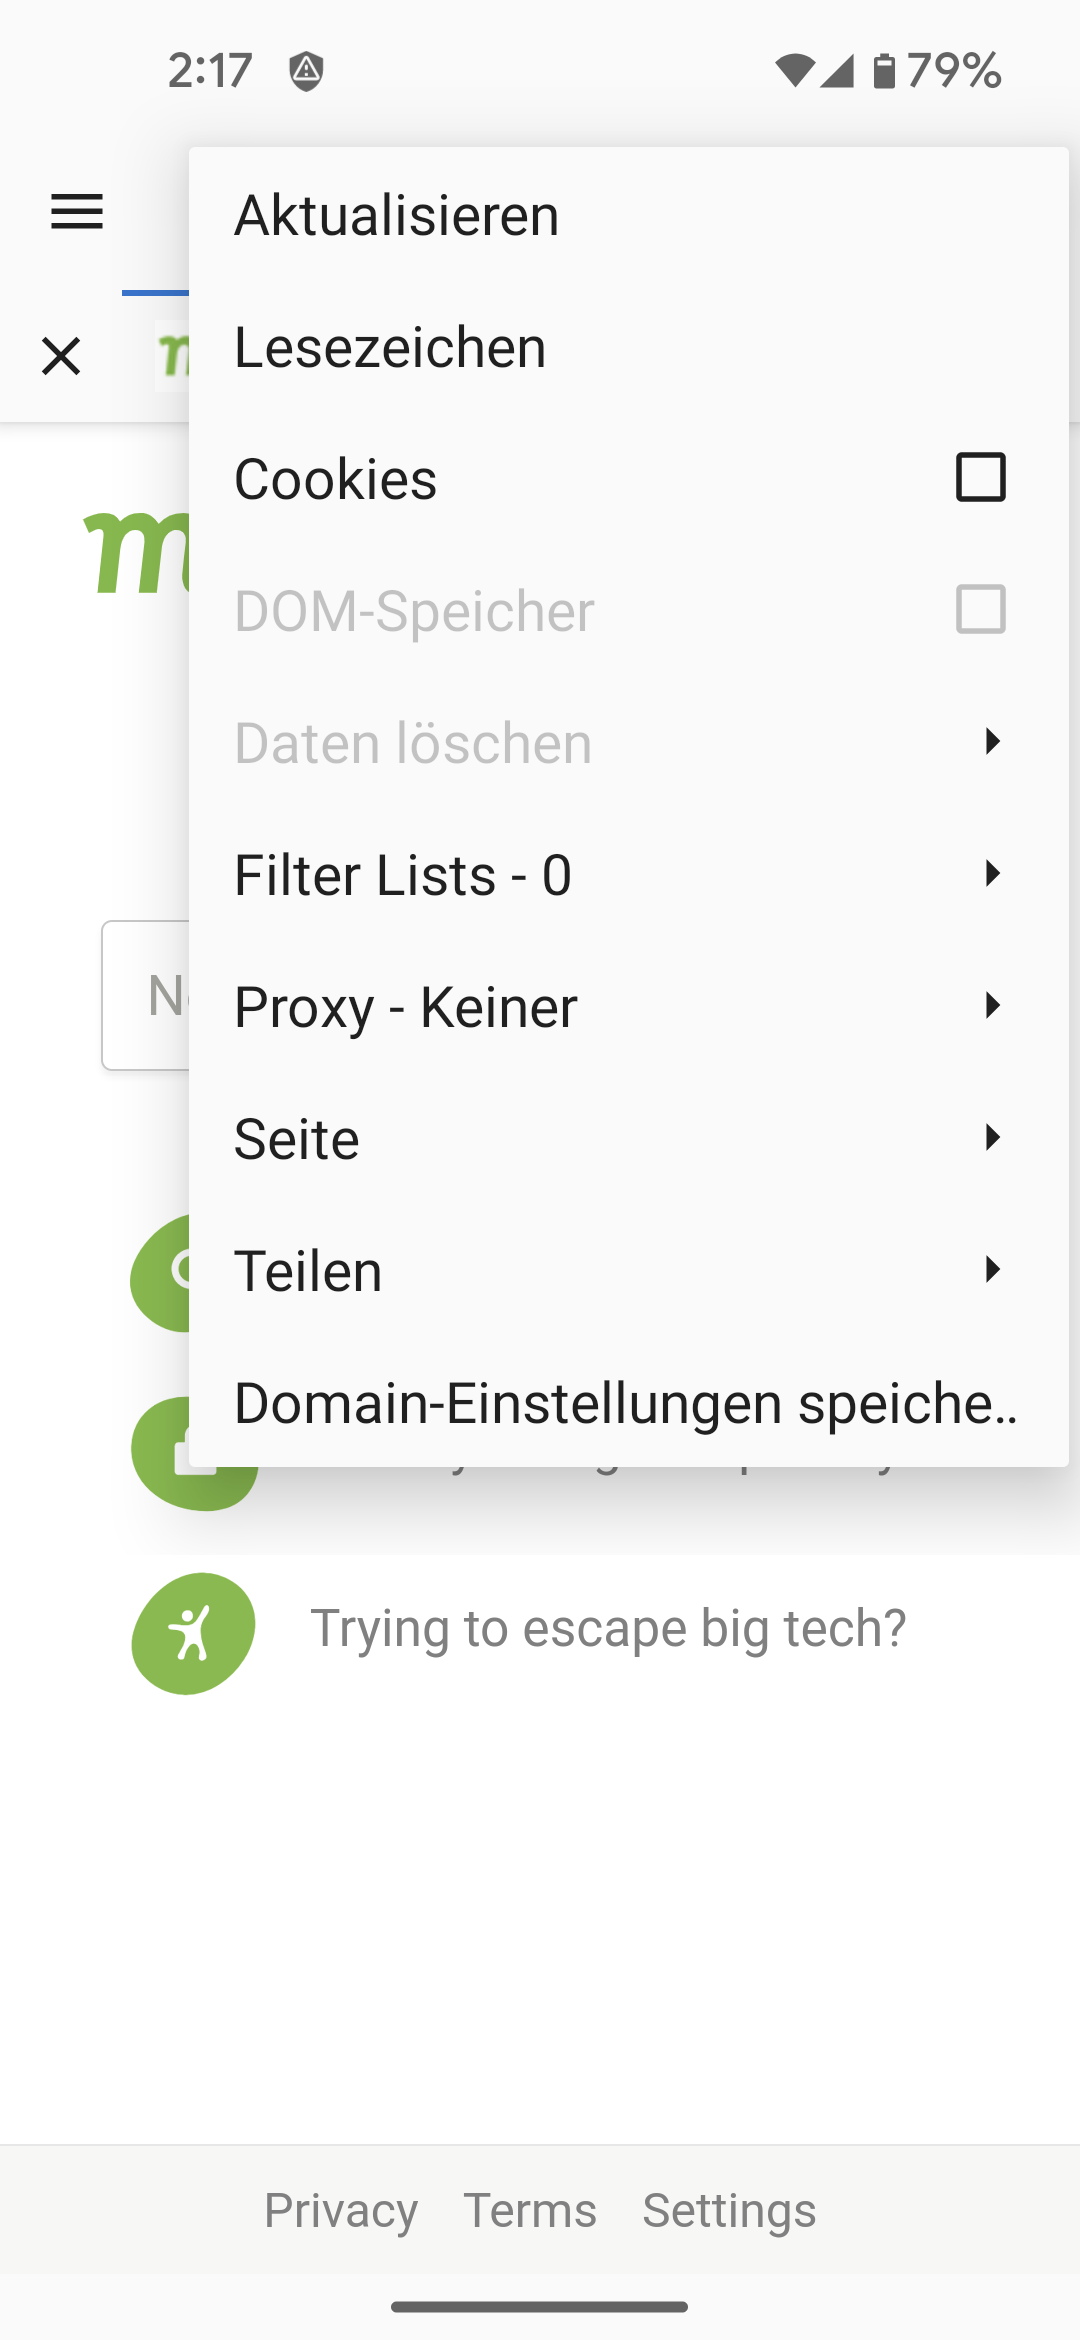1080x2340 pixels.
Task: Expand the Proxy - Keiner submenu arrow
Action: 992,1005
